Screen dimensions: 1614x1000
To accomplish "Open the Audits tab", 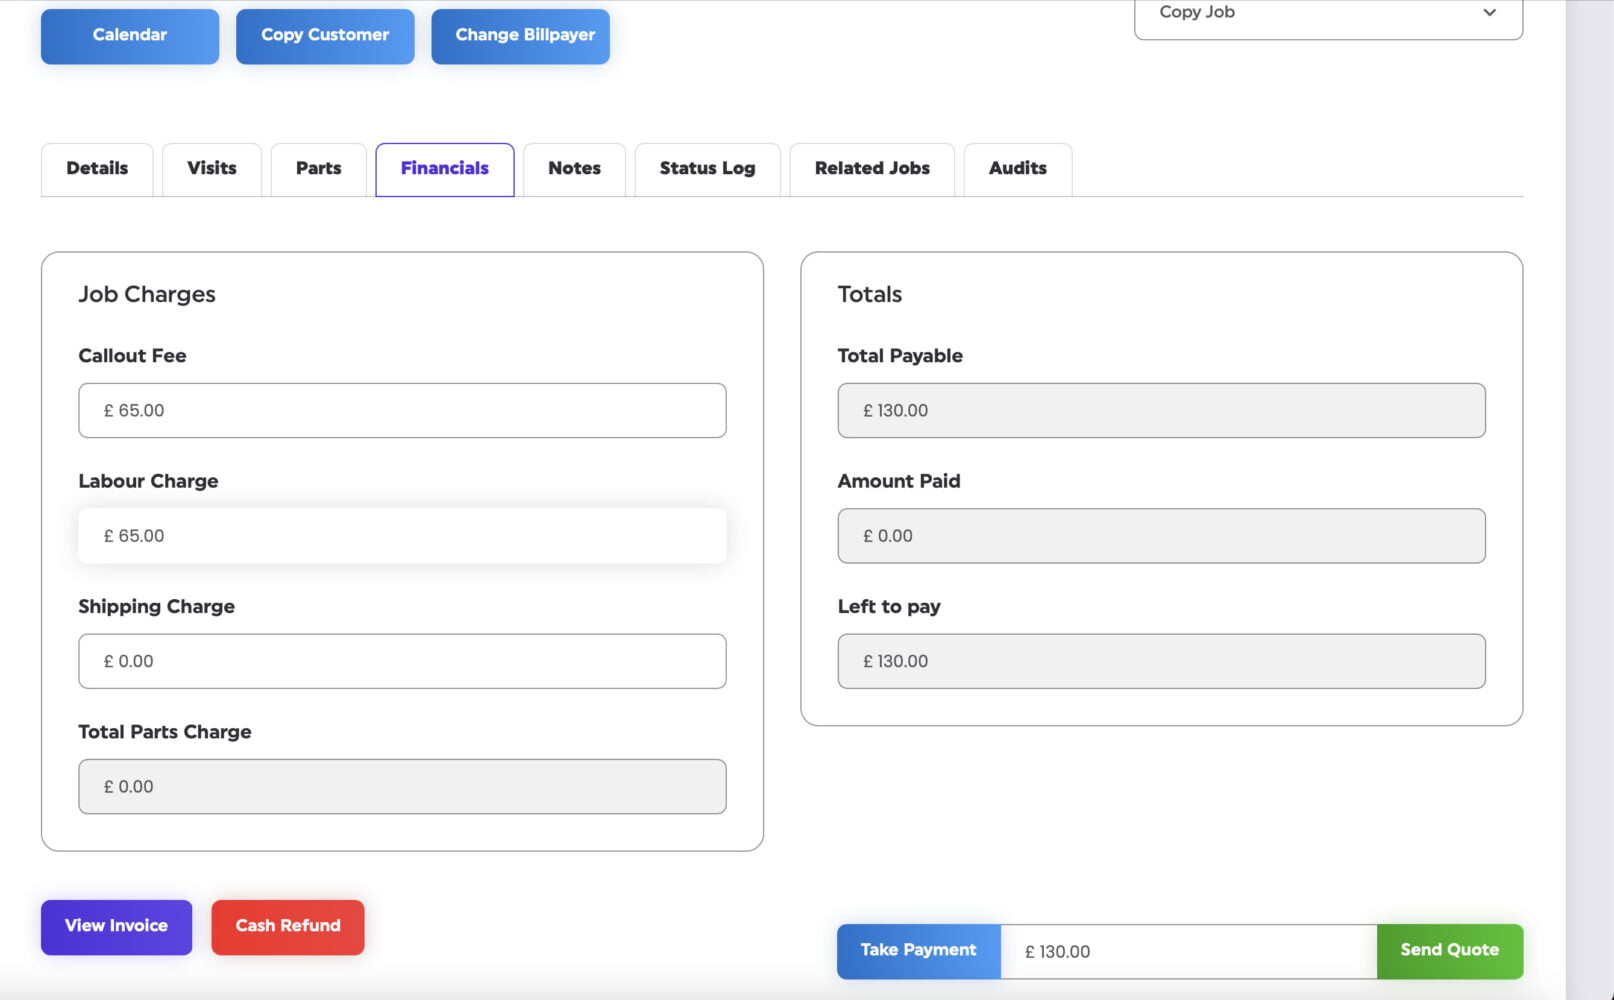I will [x=1017, y=169].
